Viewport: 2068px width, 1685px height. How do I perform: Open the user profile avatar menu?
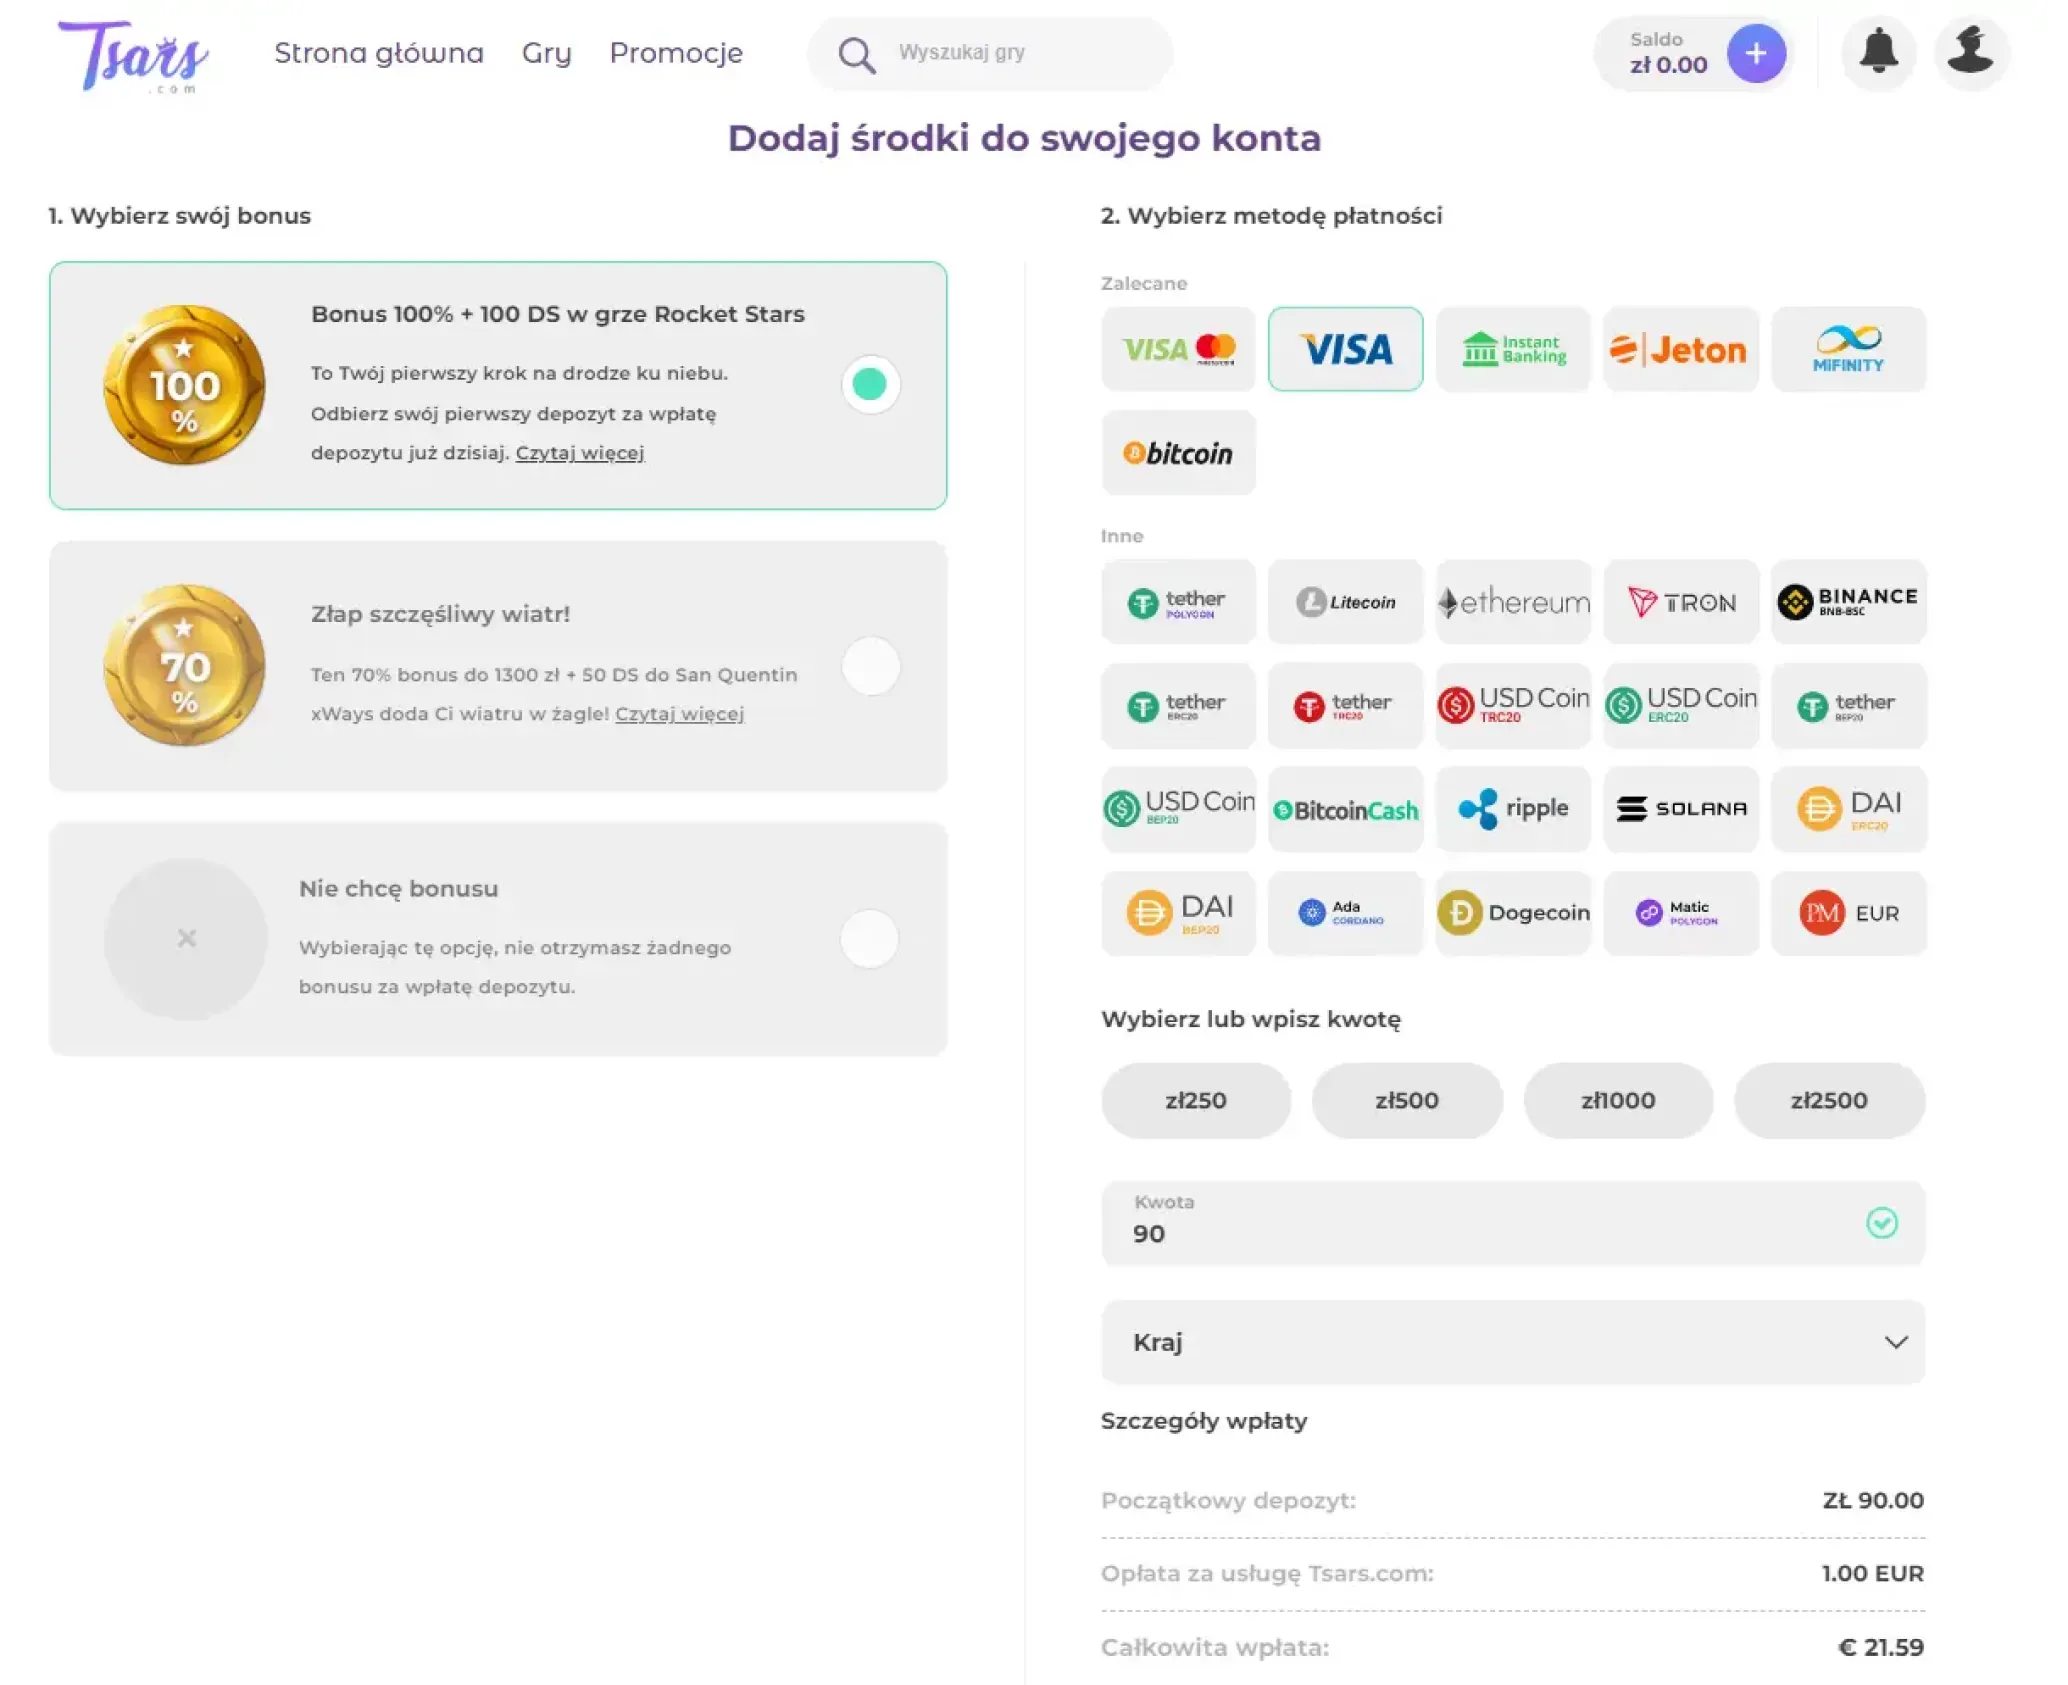pos(1970,52)
